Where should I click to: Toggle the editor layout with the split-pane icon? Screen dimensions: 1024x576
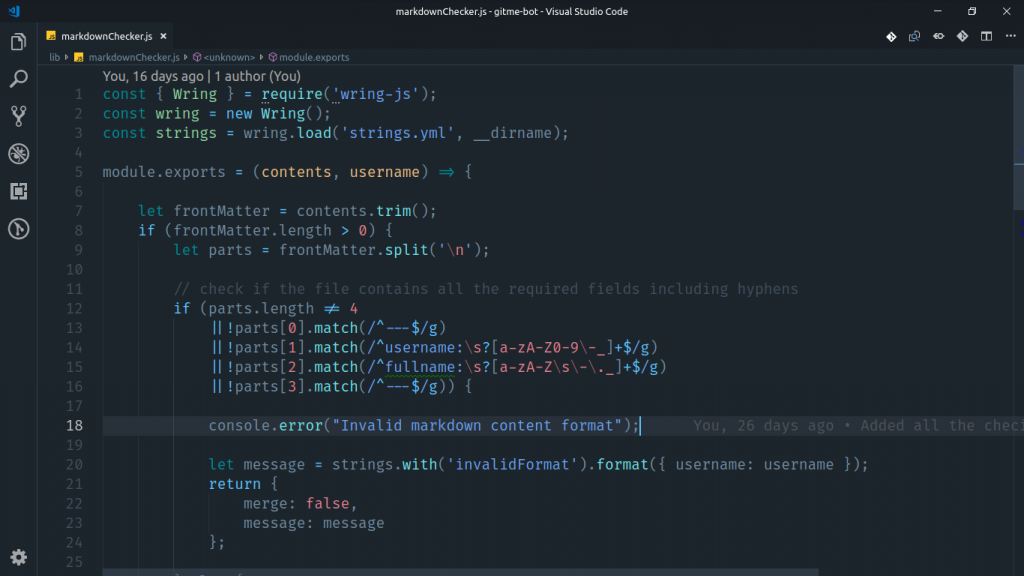point(986,35)
